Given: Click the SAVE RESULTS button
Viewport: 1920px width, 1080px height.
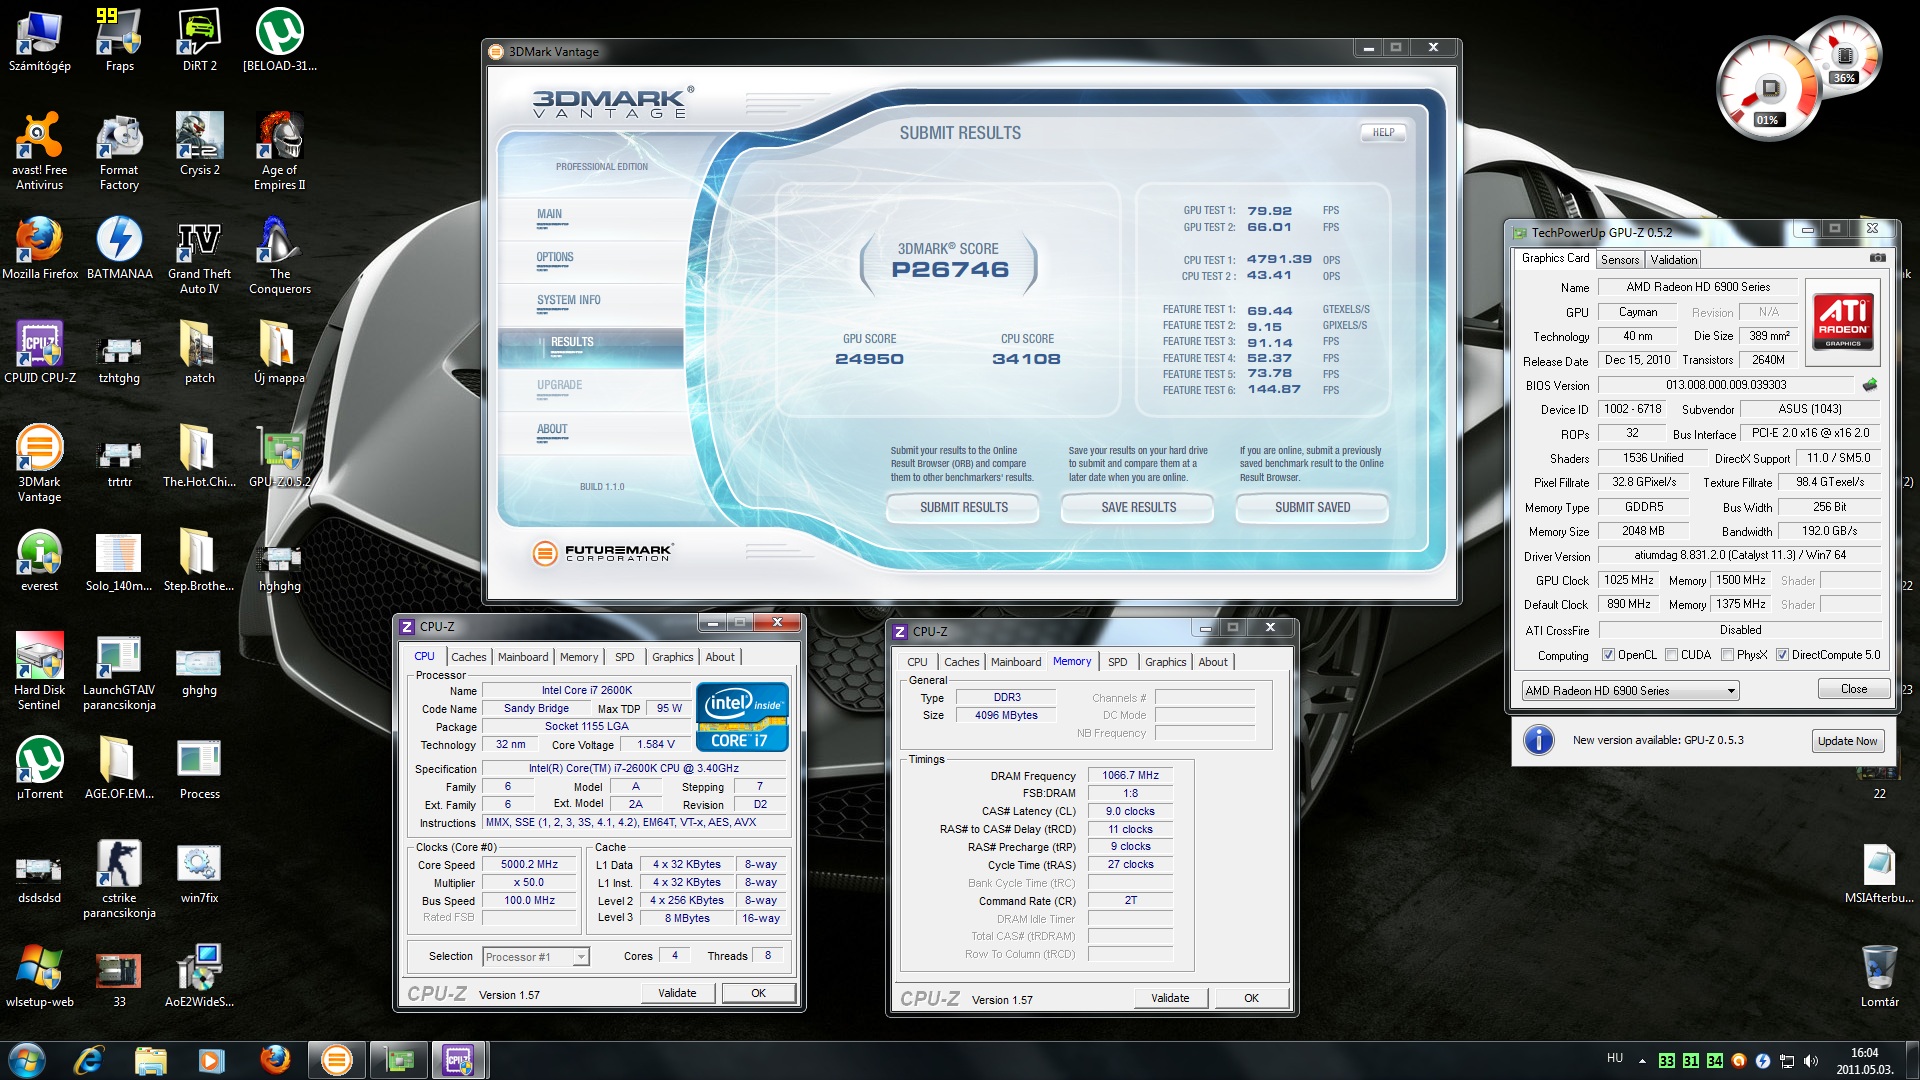Looking at the screenshot, I should coord(1138,508).
